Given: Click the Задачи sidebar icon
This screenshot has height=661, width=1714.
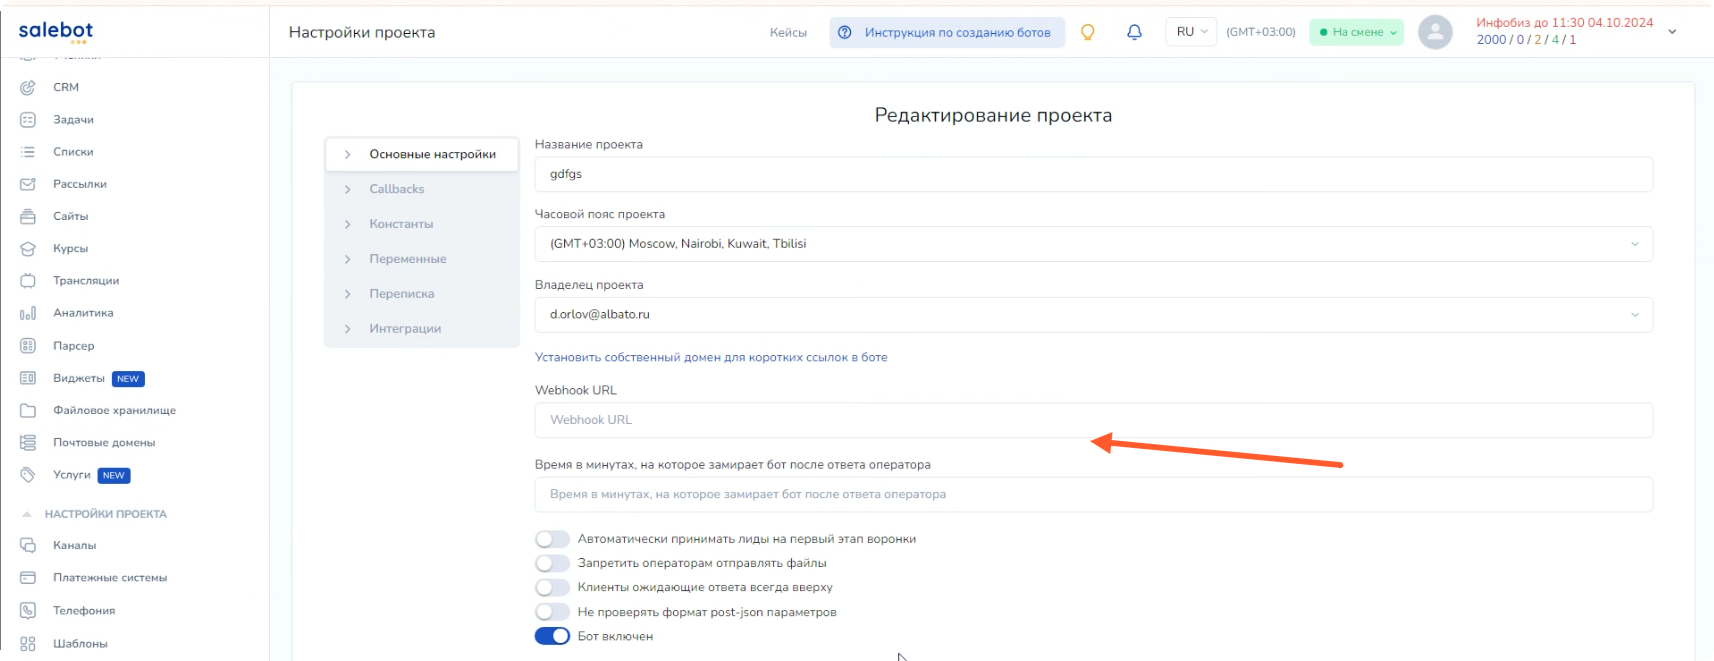Looking at the screenshot, I should [x=28, y=119].
